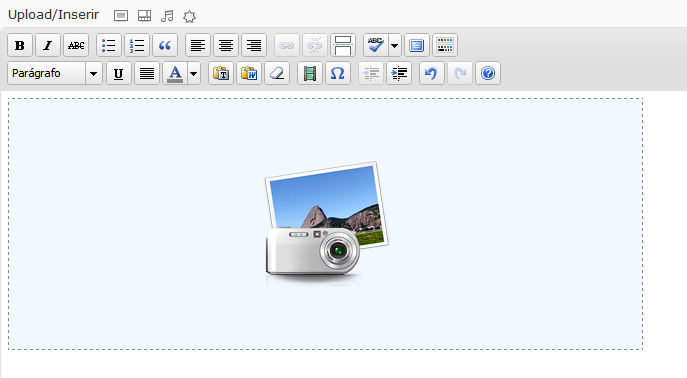The height and width of the screenshot is (378, 687).
Task: Paste as plain text
Action: [221, 73]
